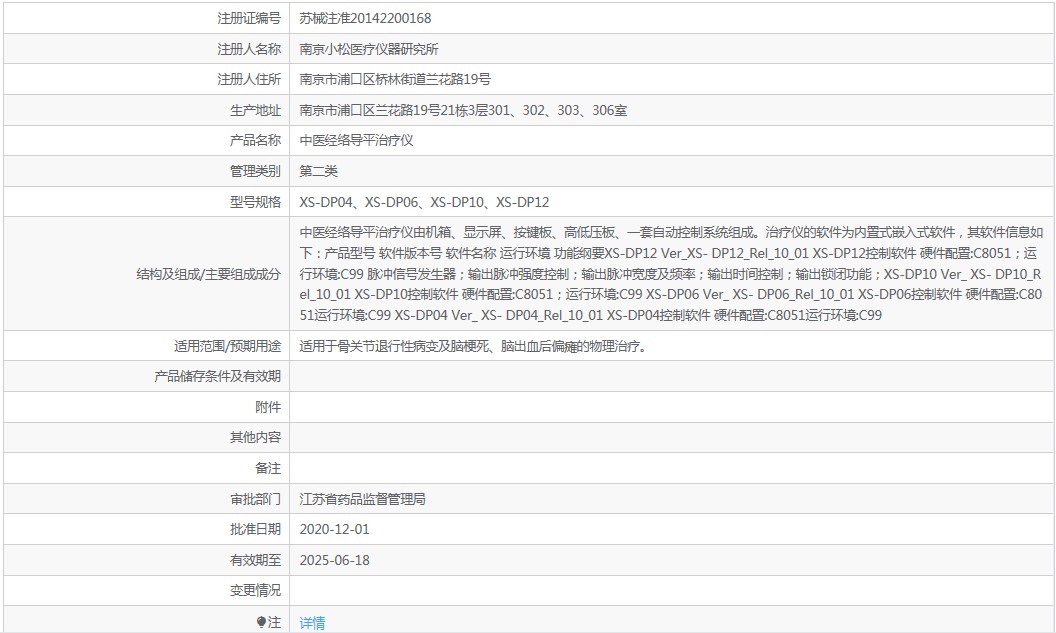1056x633 pixels.
Task: Click the 审批部门 label
Action: pyautogui.click(x=255, y=499)
